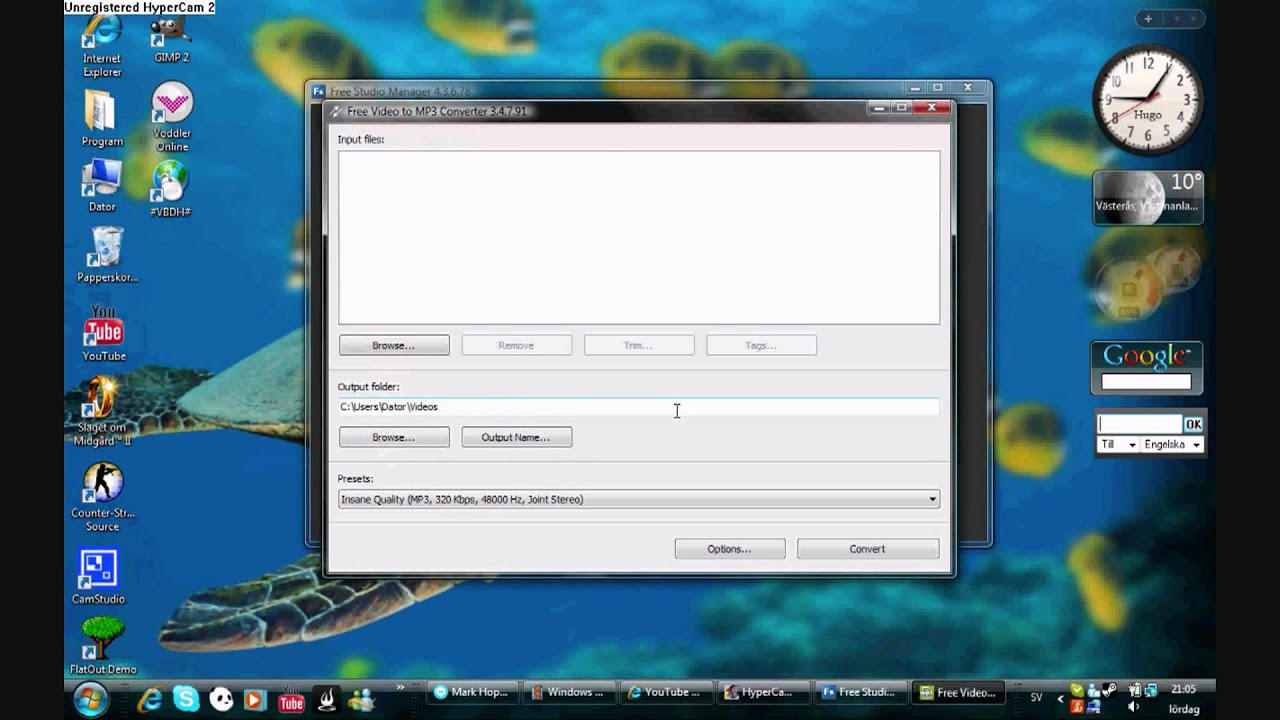Image resolution: width=1280 pixels, height=720 pixels.
Task: Click the clock sidebar gadget
Action: 1147,101
